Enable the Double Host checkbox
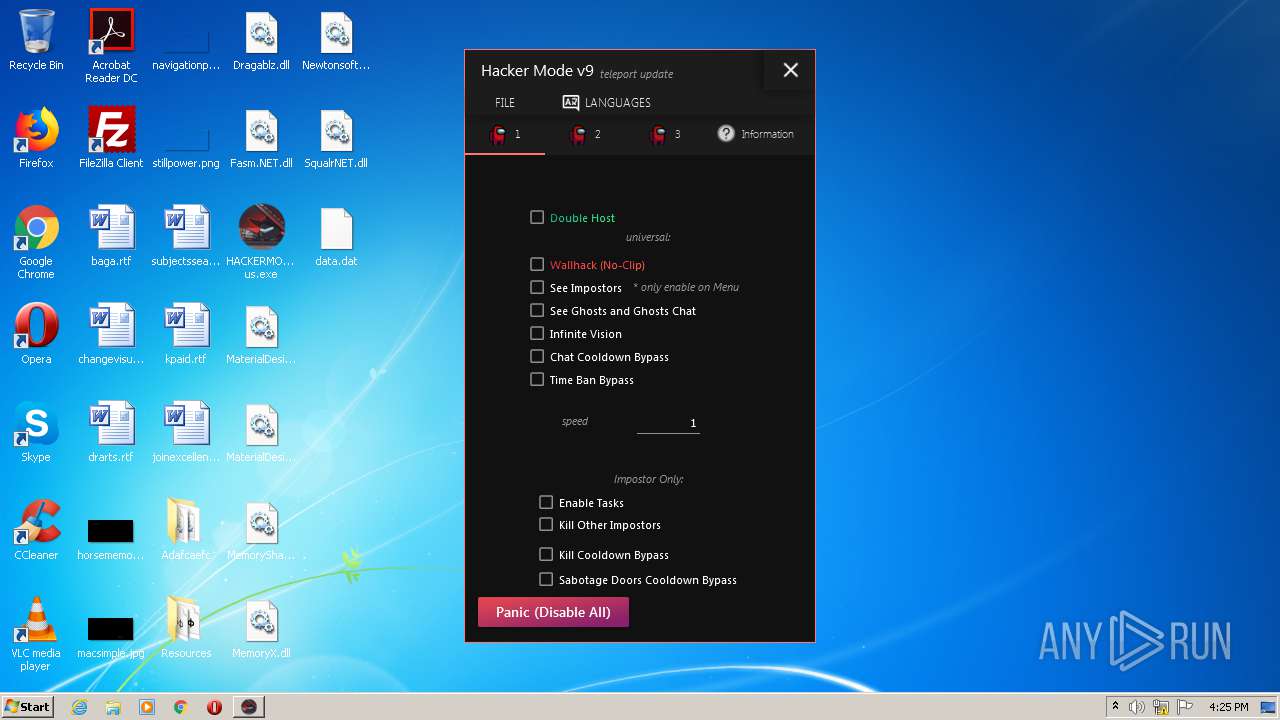 537,217
